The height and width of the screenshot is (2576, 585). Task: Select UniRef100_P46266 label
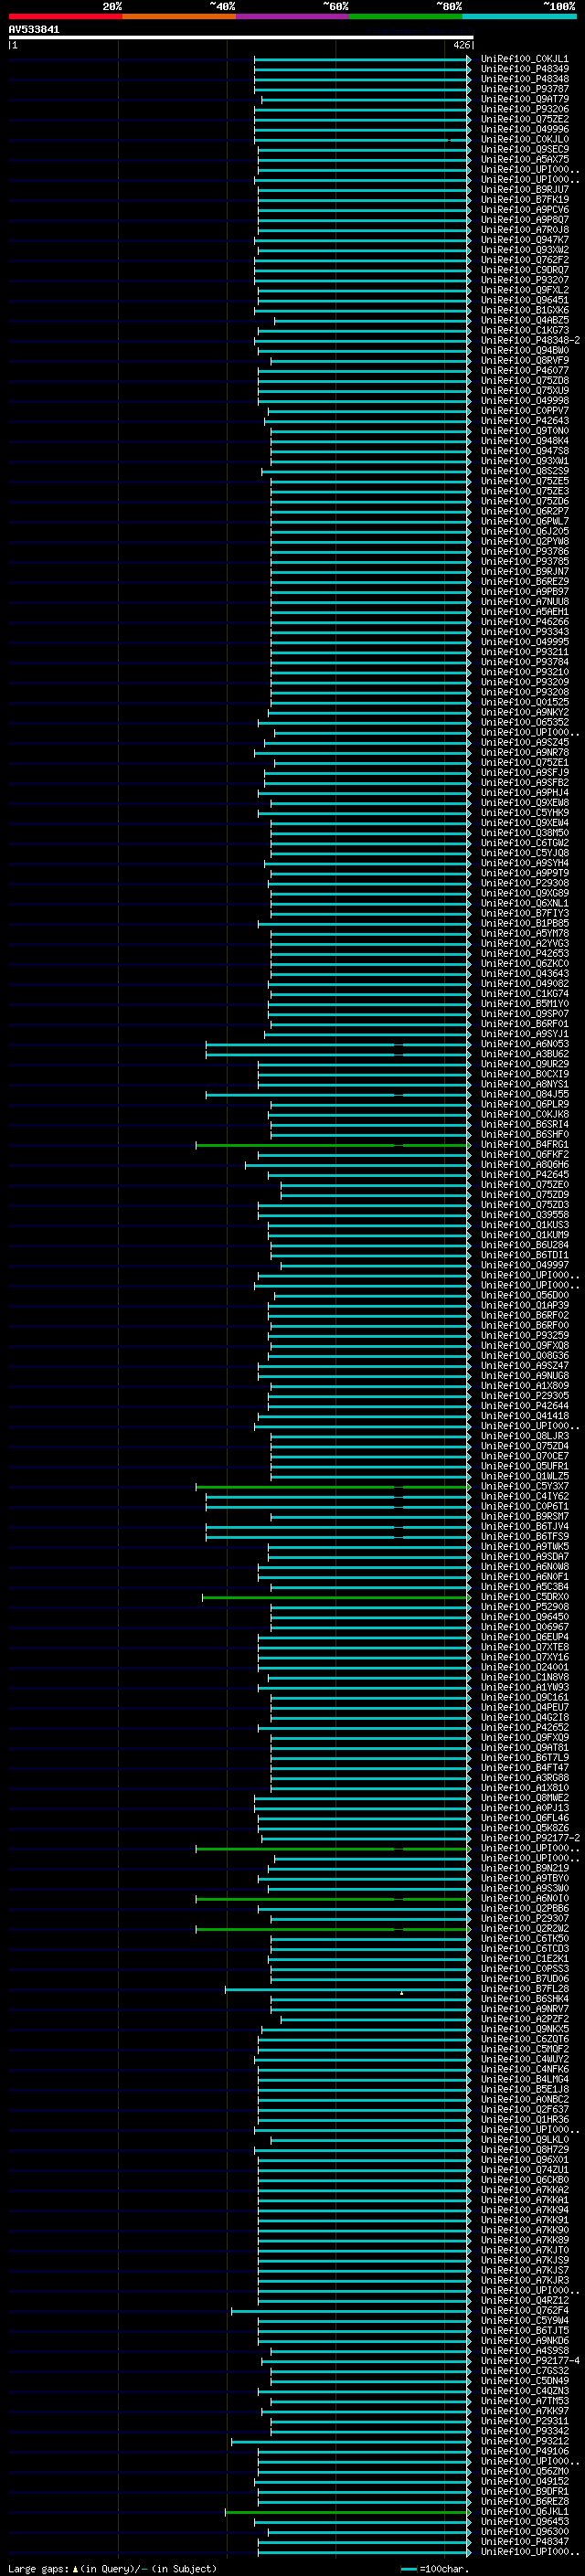coord(524,622)
